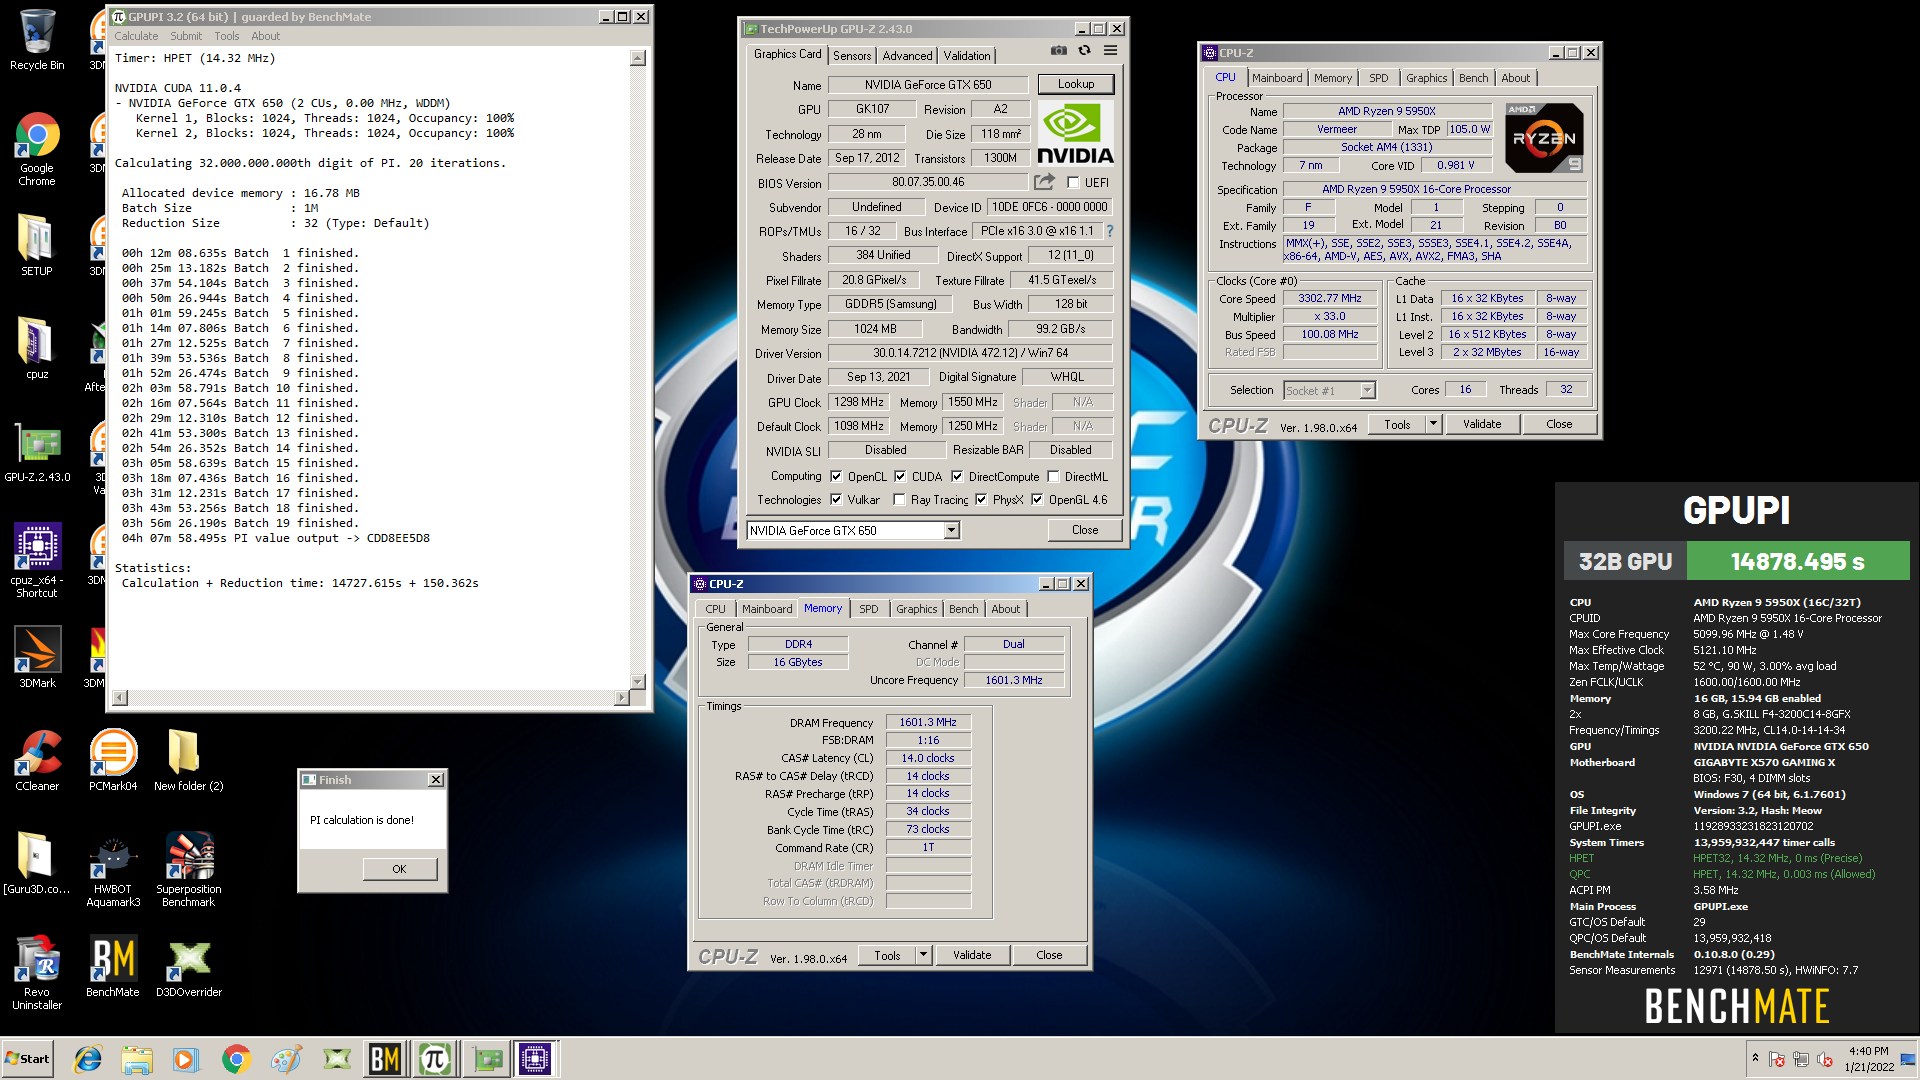This screenshot has width=1920, height=1080.
Task: Toggle the Ray Tracing checkbox
Action: [899, 500]
